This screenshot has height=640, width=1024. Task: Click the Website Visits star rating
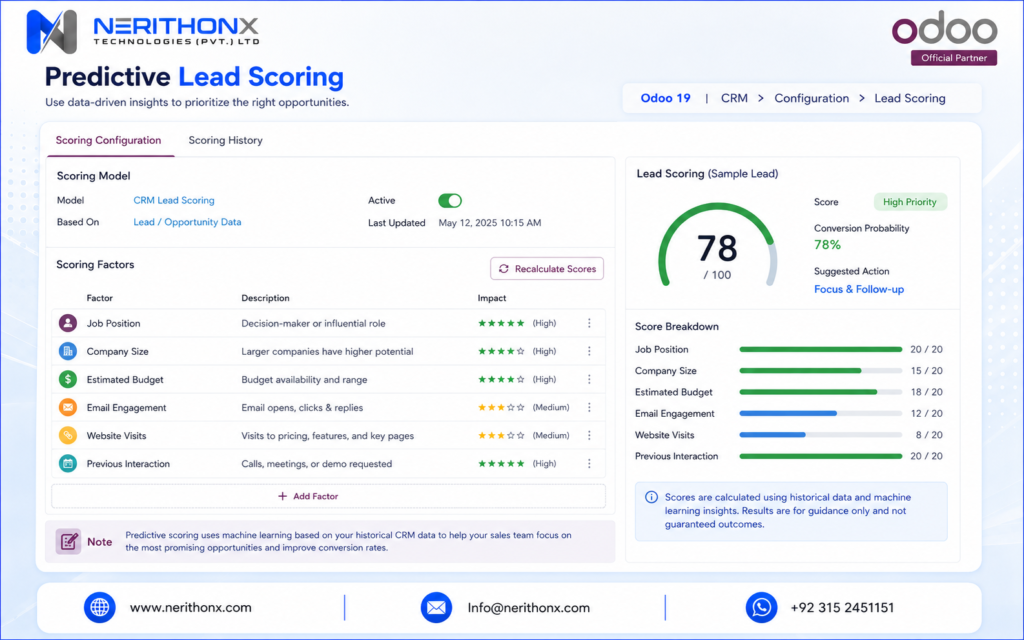pyautogui.click(x=501, y=436)
